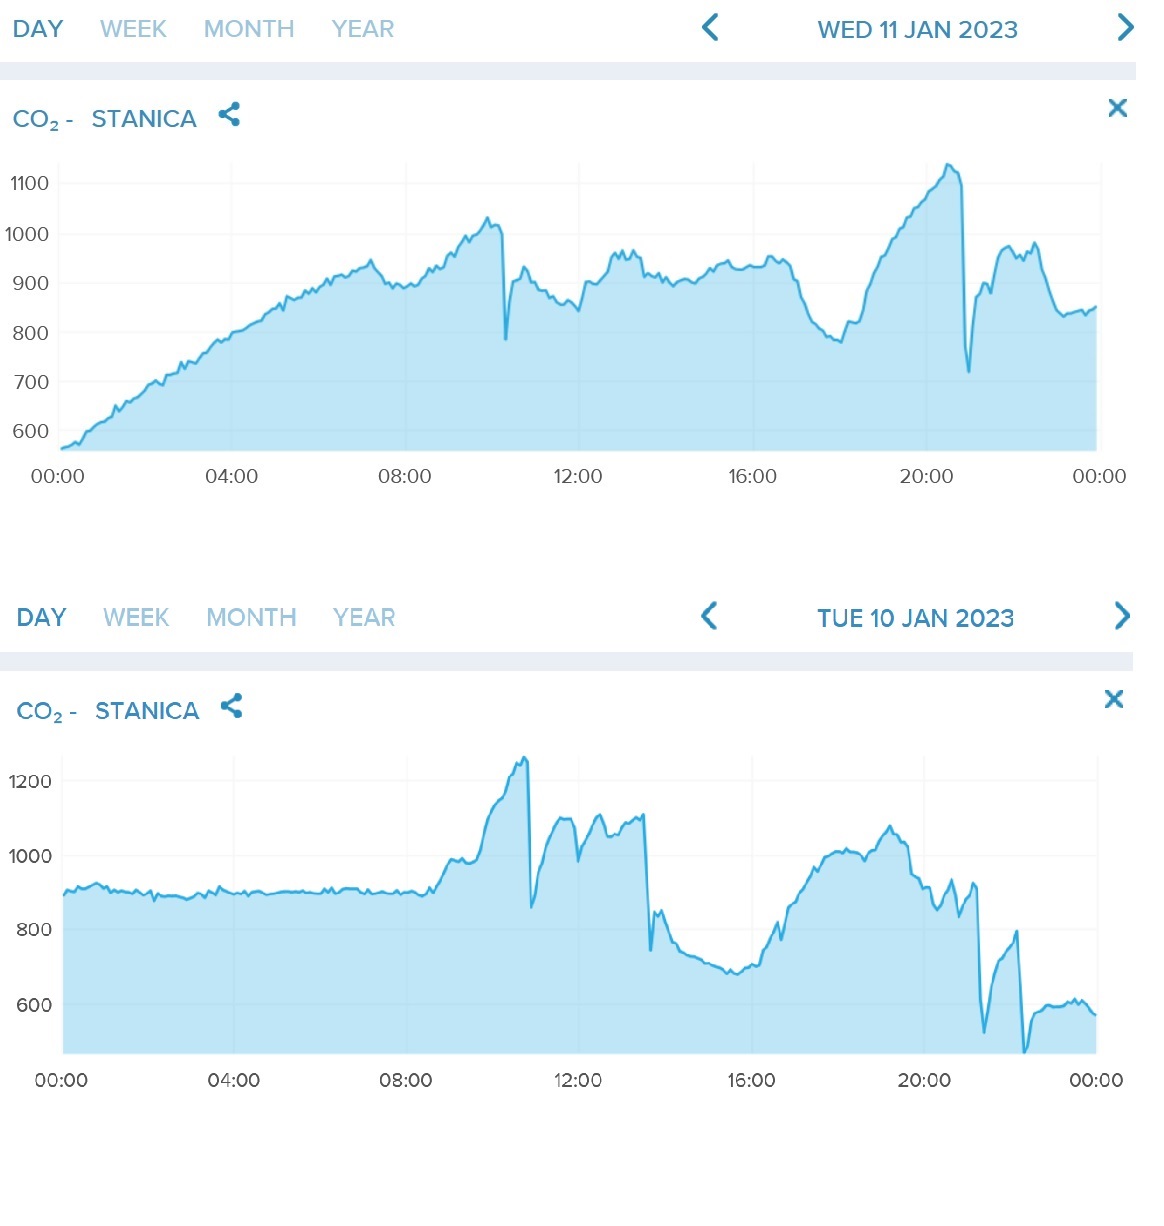
Task: Switch top chart to YEAR view
Action: pos(363,29)
